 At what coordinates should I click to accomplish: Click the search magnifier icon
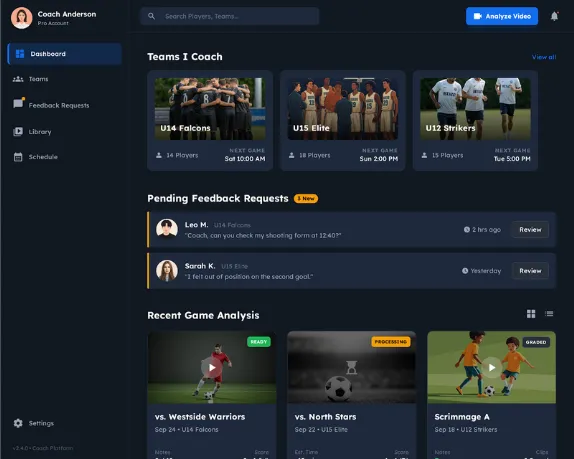[x=151, y=16]
